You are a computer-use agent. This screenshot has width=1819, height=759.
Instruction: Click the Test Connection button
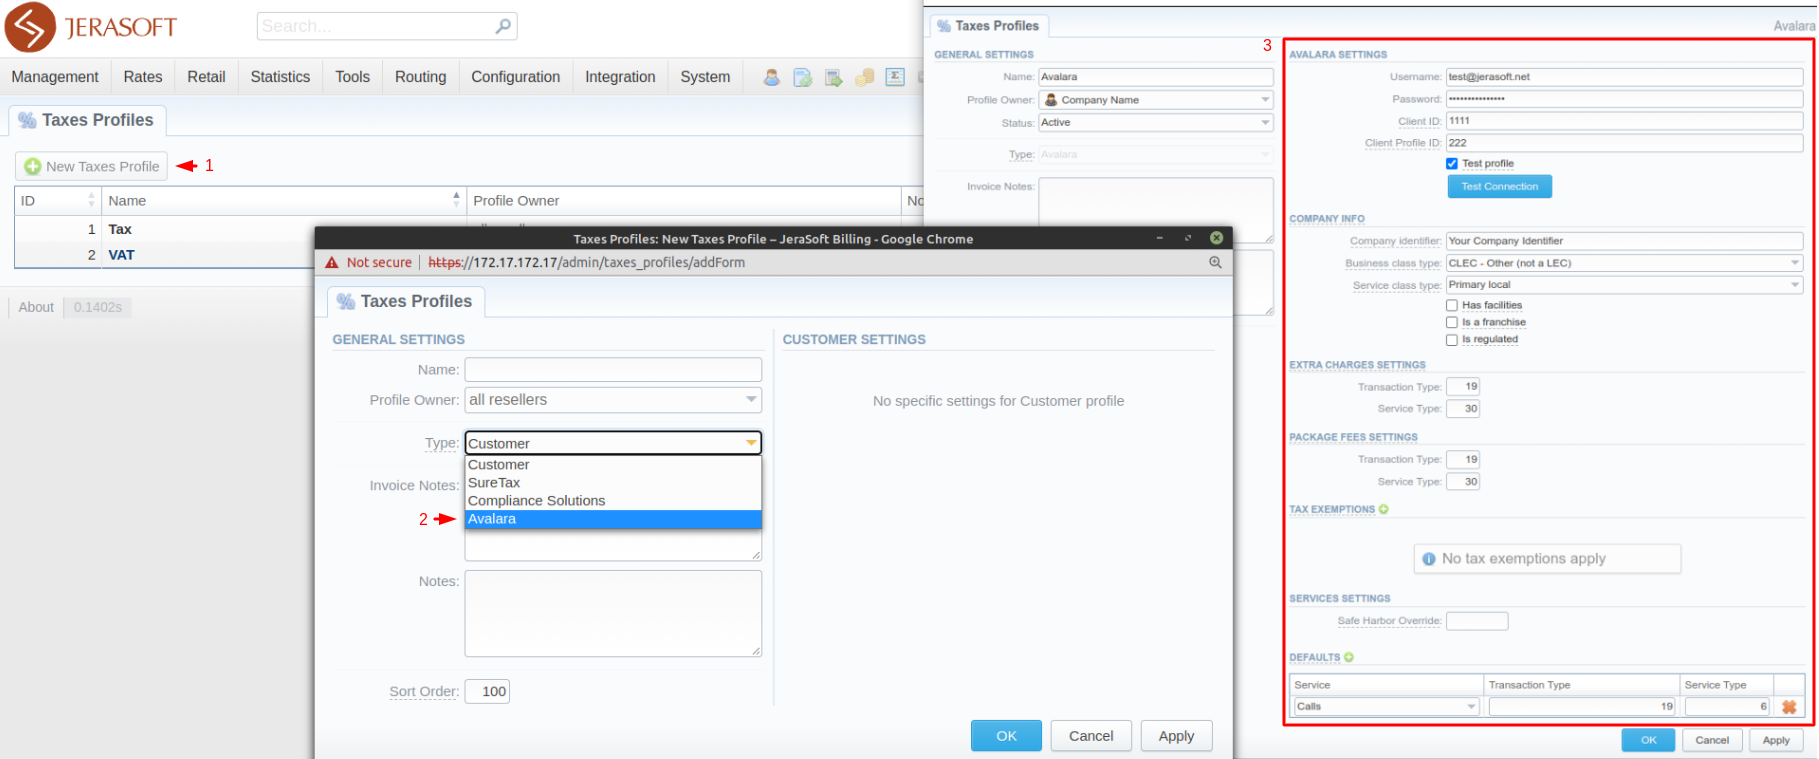(x=1499, y=186)
